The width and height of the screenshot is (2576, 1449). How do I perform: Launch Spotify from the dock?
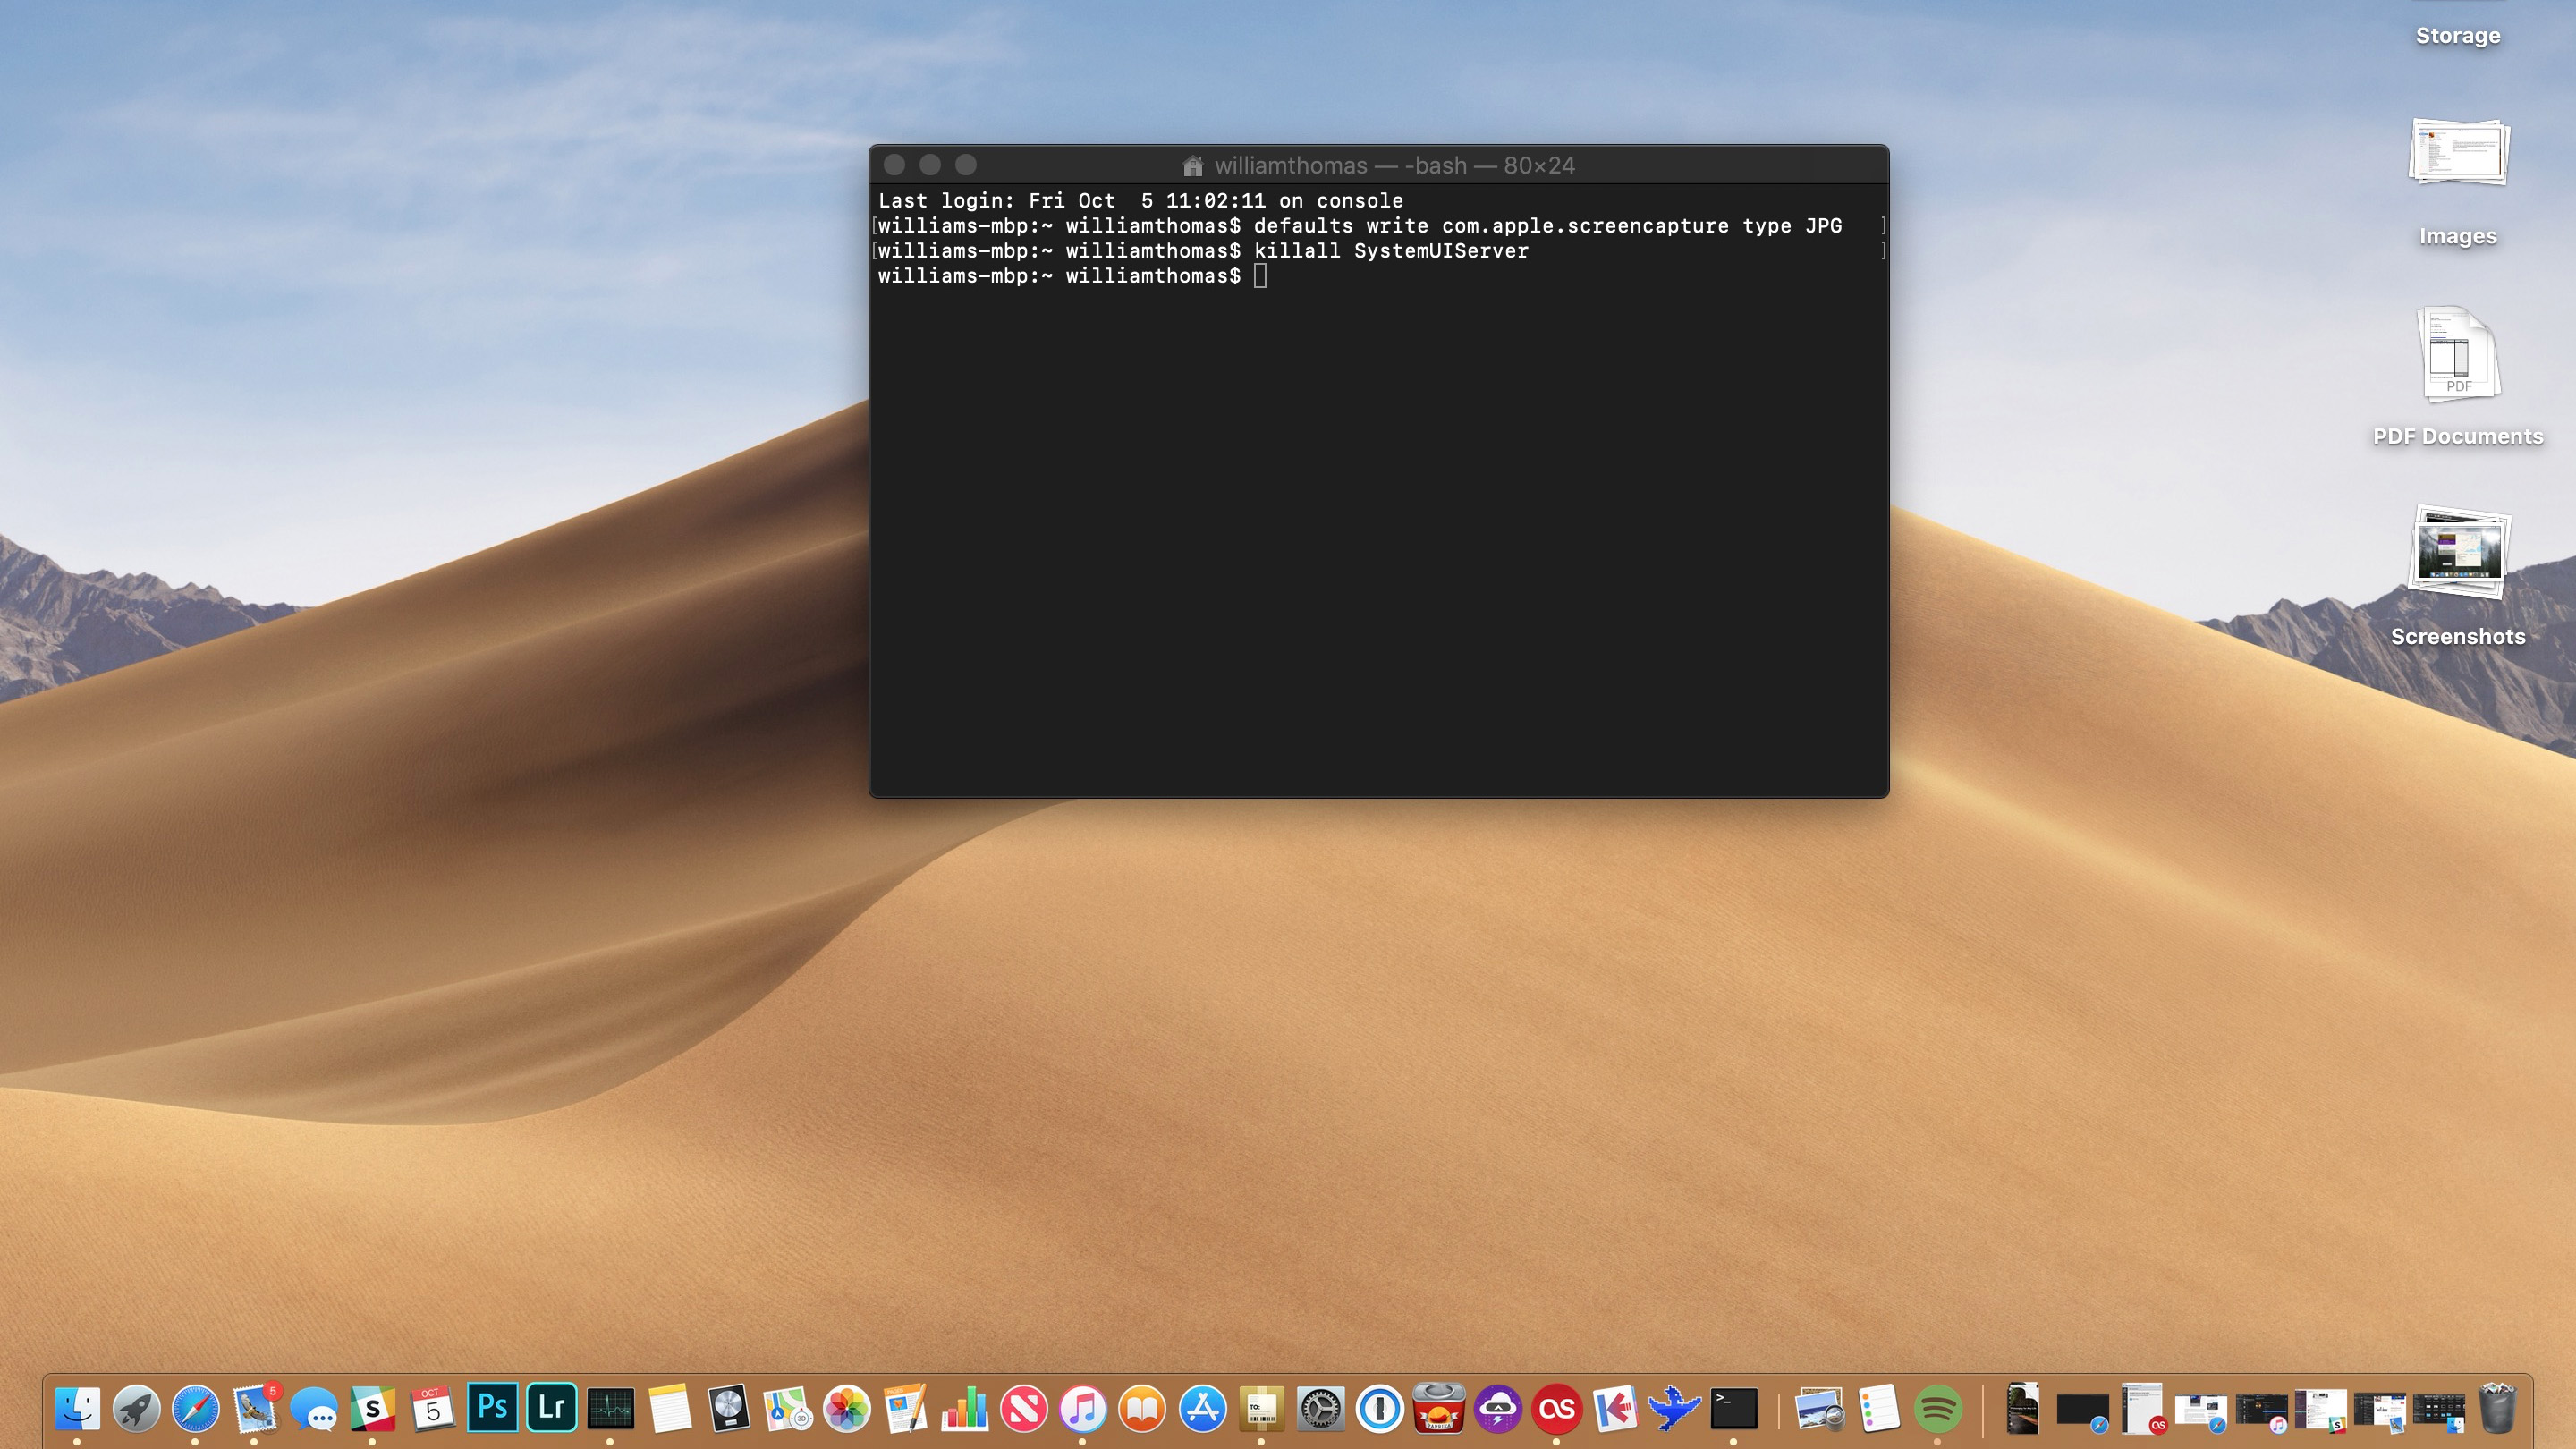pyautogui.click(x=1941, y=1409)
